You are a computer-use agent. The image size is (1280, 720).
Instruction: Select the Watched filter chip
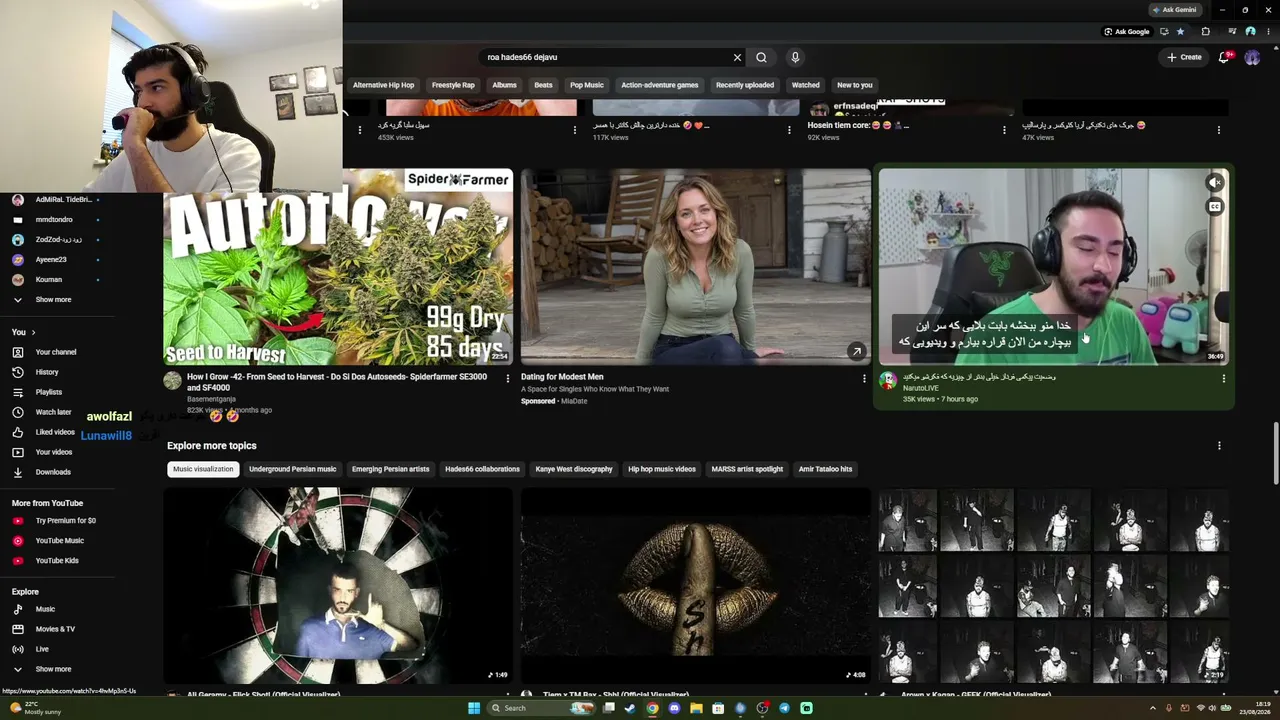806,85
